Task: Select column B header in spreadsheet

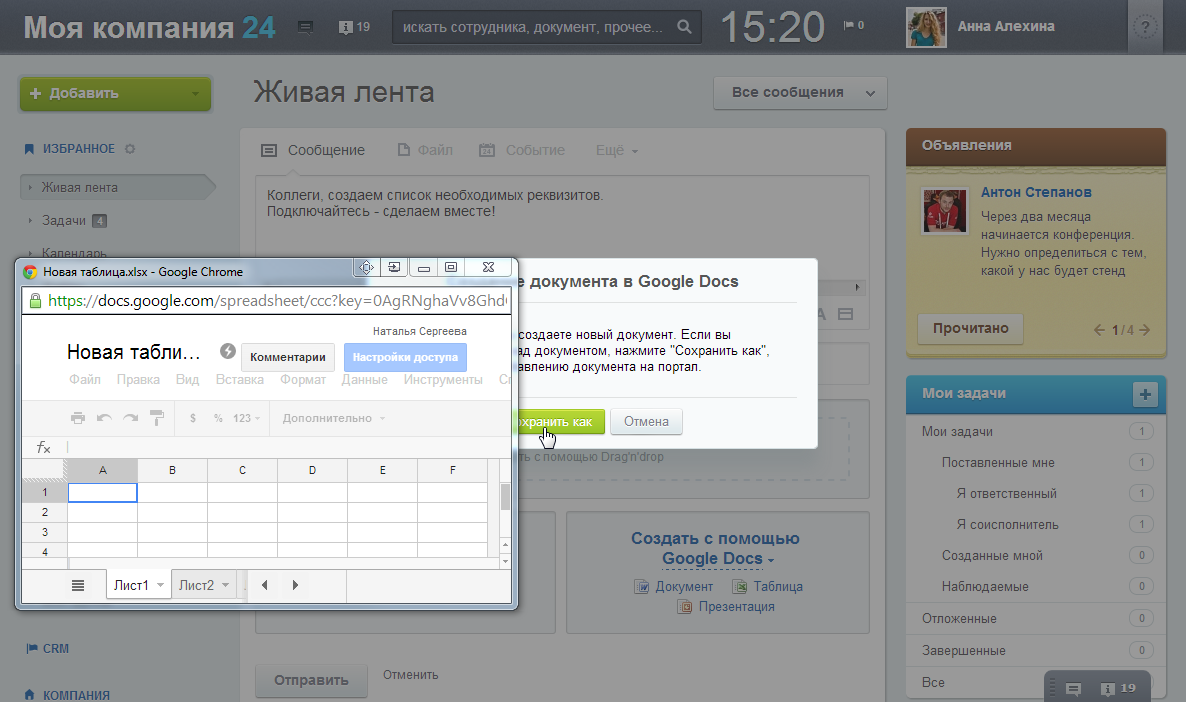Action: [172, 471]
